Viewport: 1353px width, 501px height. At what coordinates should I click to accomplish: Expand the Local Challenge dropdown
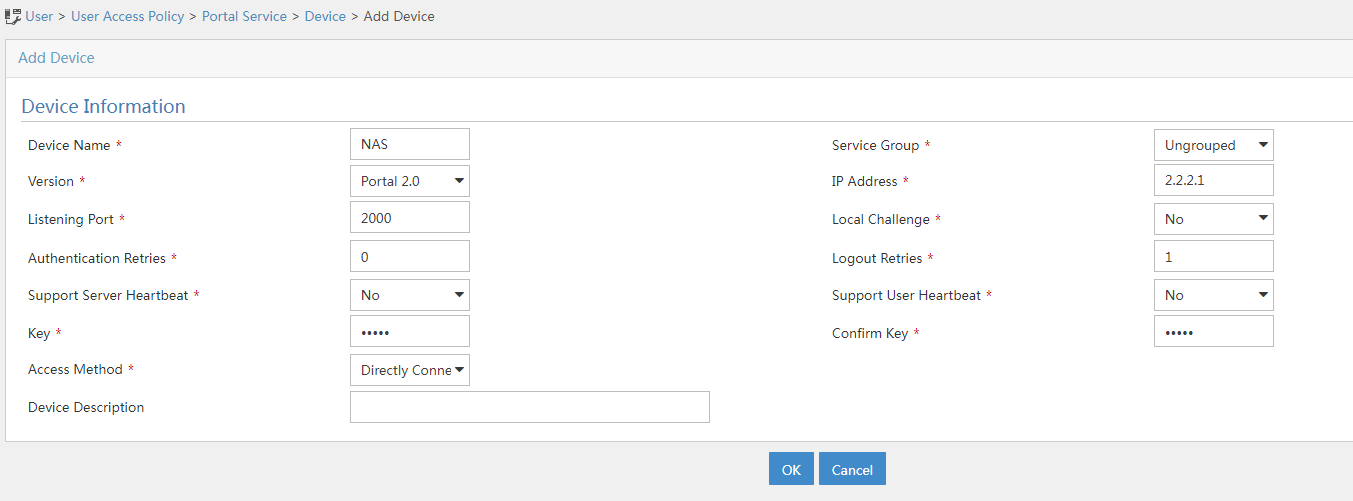click(x=1214, y=218)
